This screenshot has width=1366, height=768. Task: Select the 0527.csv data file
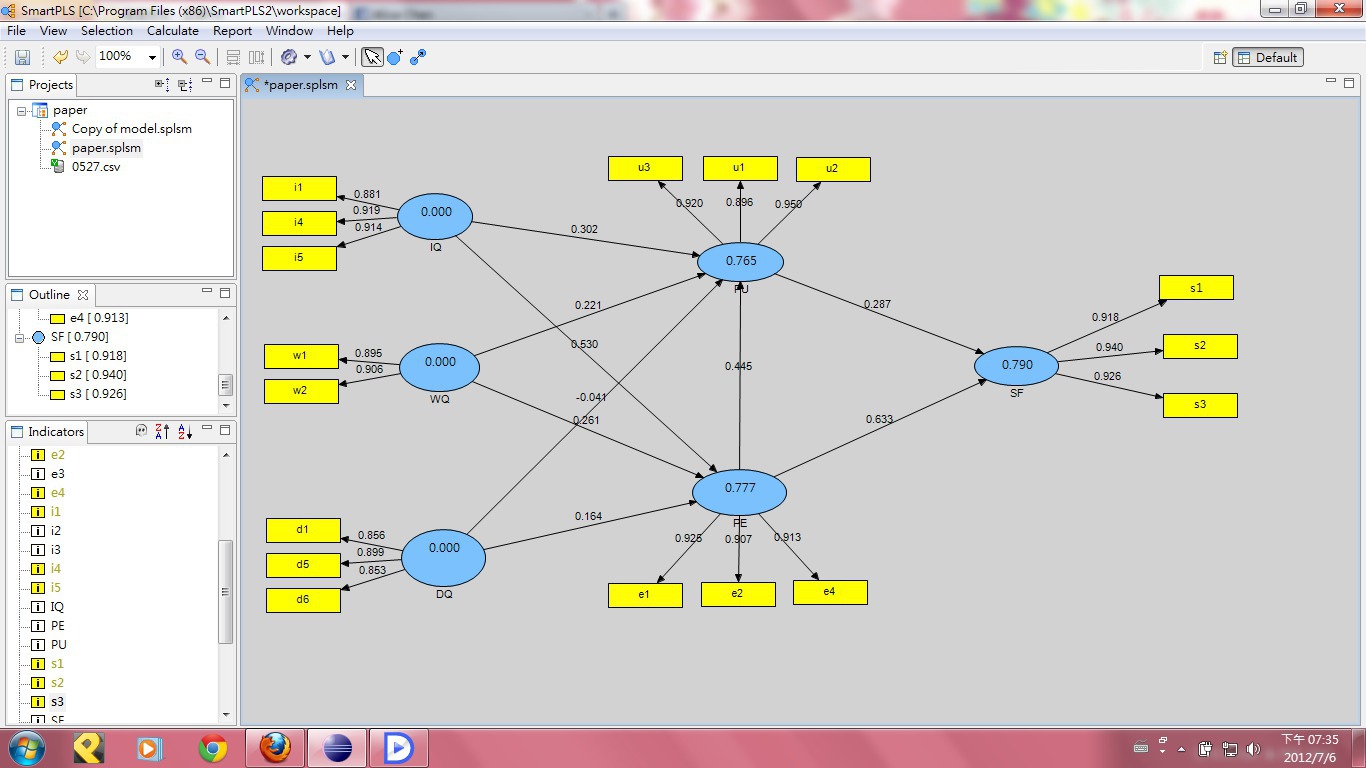tap(95, 167)
